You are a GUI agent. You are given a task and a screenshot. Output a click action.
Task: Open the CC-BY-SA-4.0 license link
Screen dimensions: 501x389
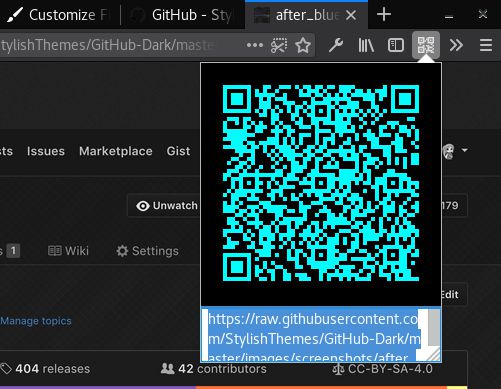(x=383, y=369)
